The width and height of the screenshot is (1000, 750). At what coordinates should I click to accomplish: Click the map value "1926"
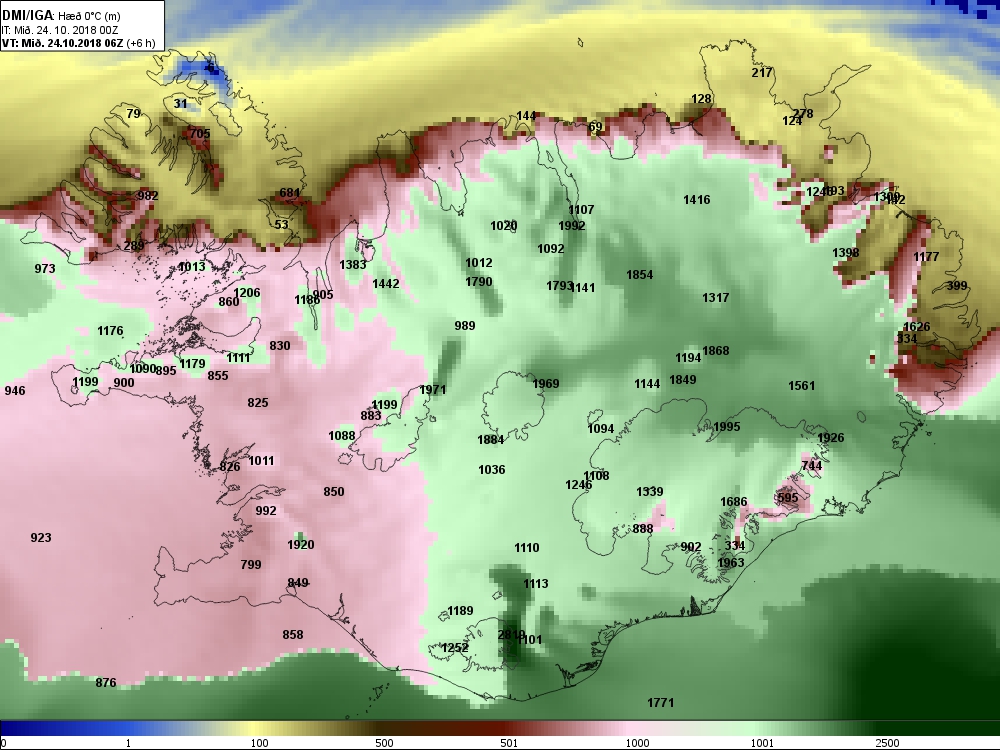click(830, 438)
